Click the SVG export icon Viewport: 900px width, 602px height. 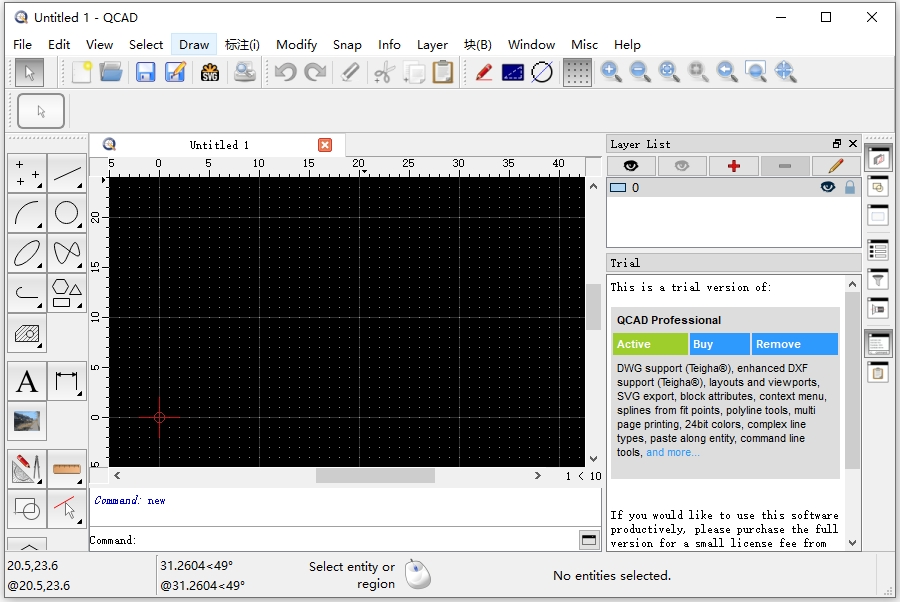pyautogui.click(x=210, y=72)
